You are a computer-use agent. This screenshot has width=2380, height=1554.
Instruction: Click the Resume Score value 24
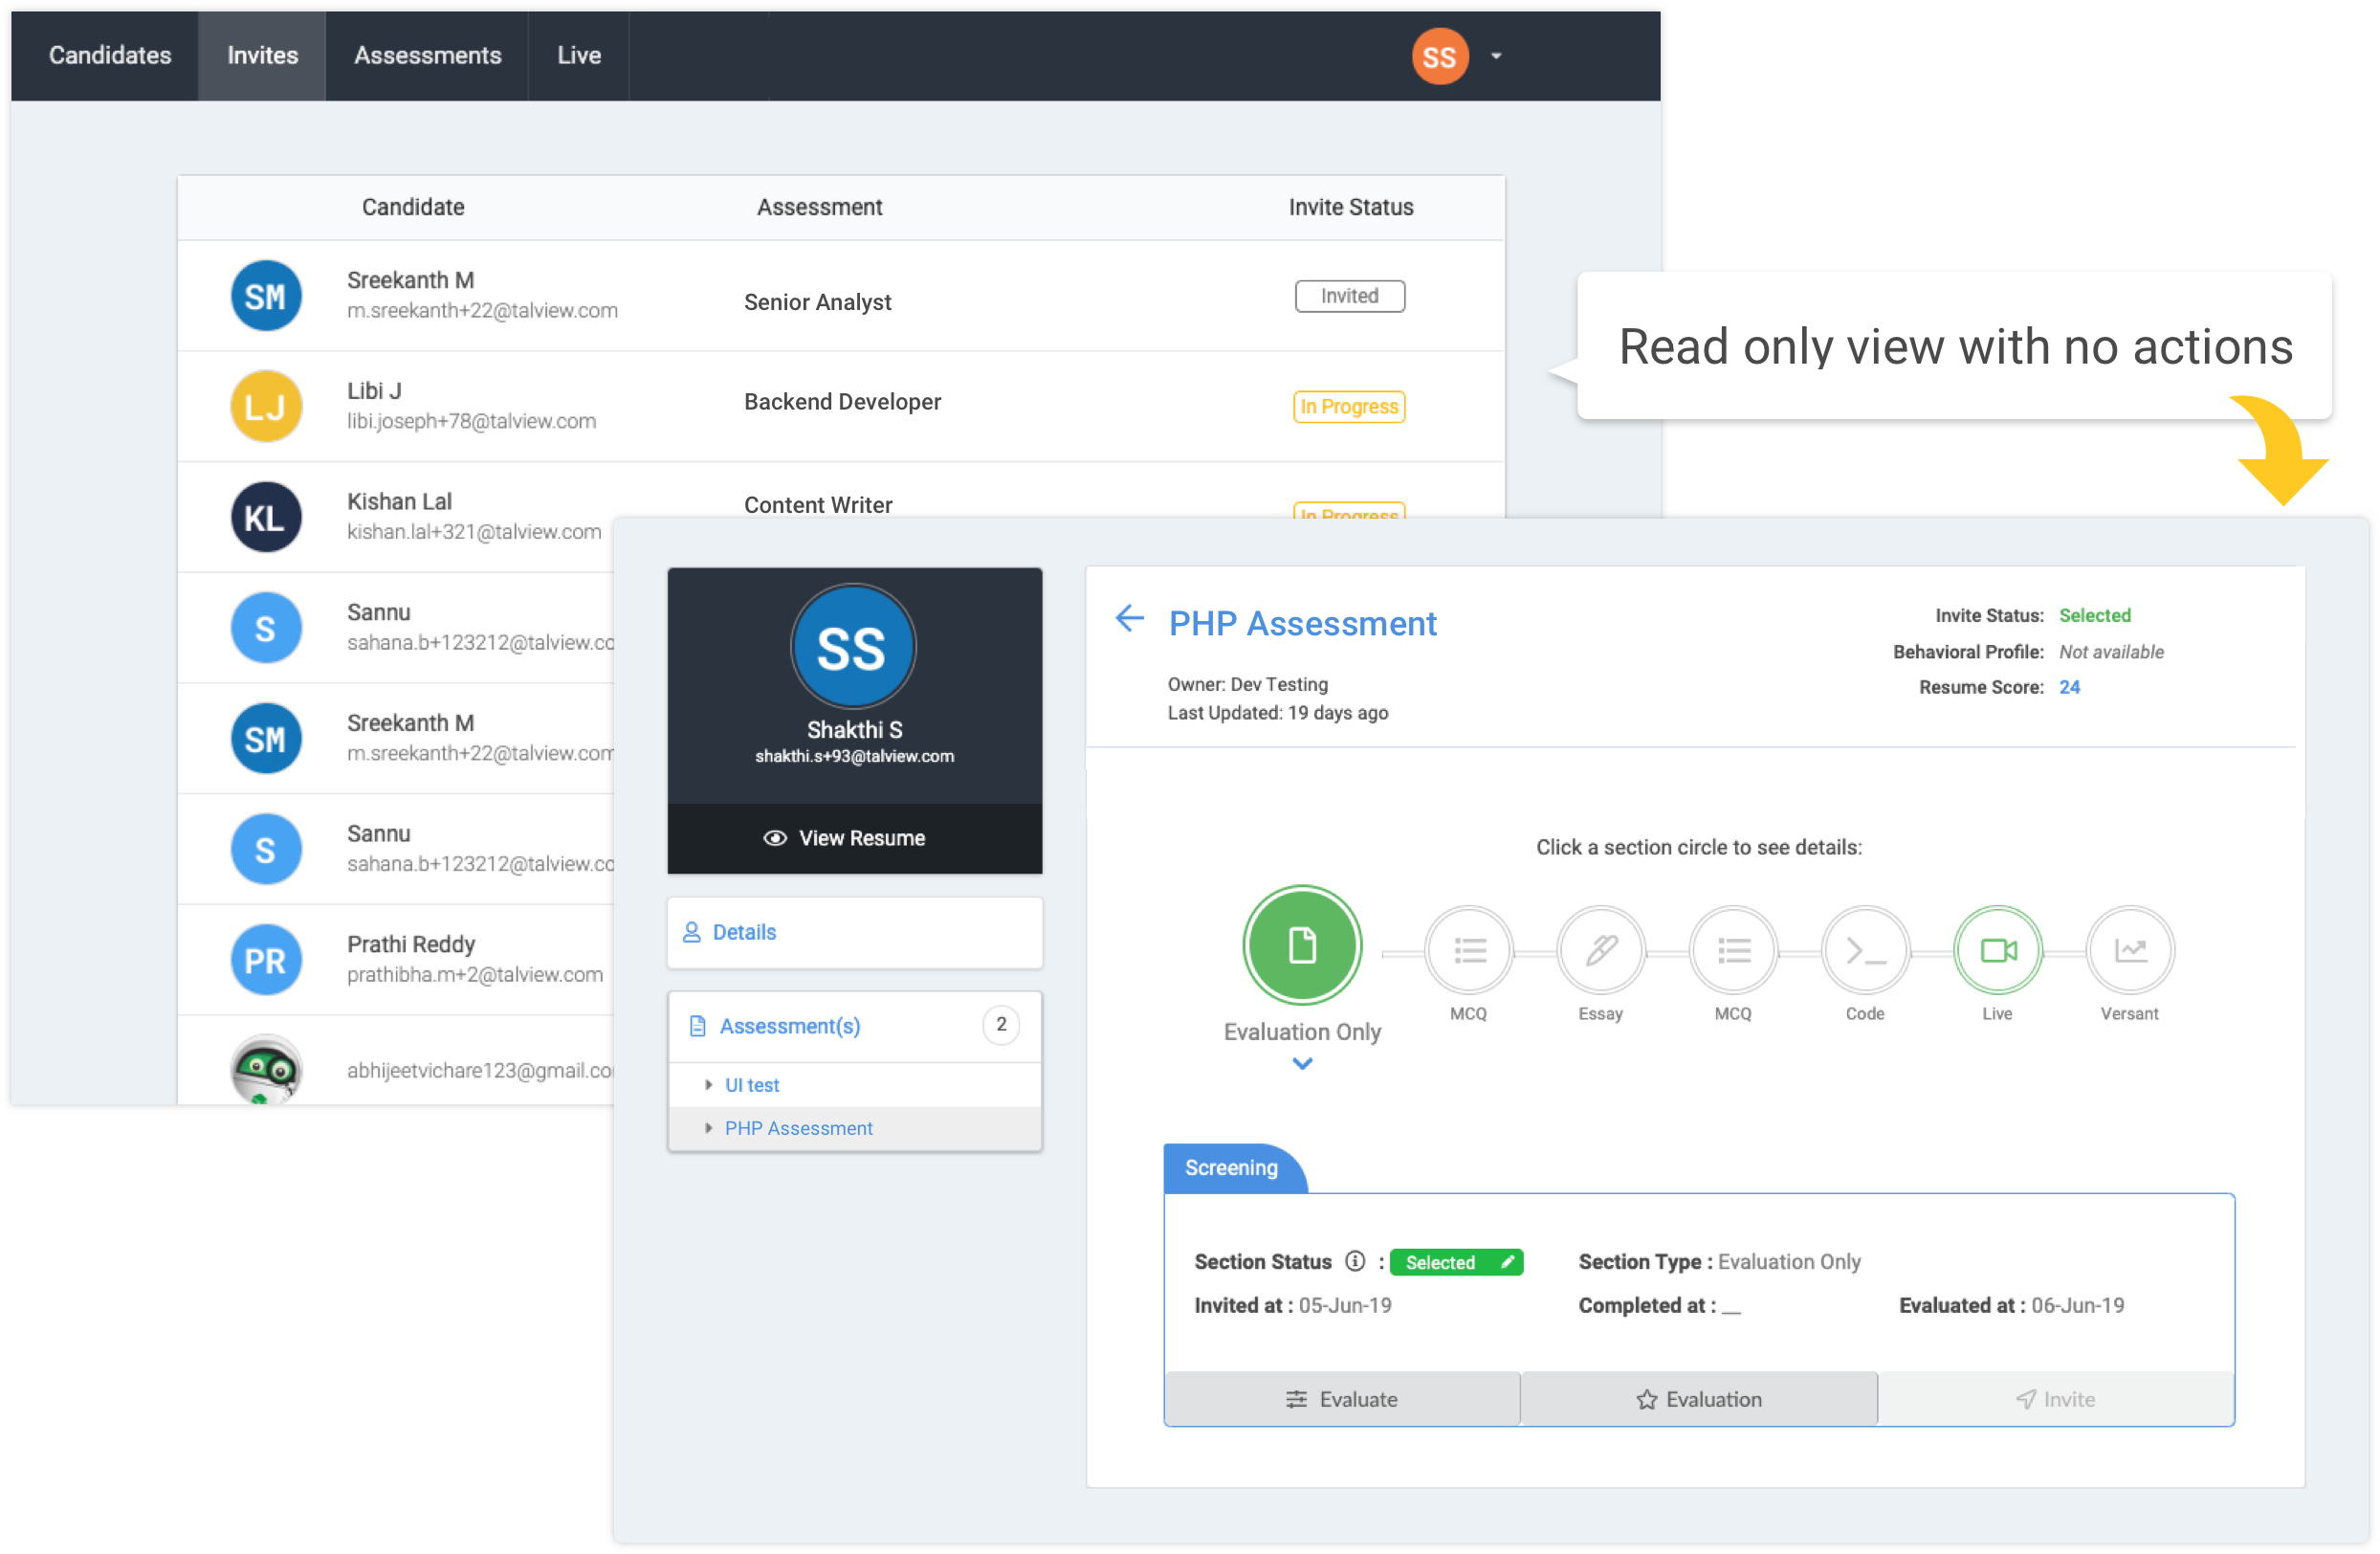2069,687
